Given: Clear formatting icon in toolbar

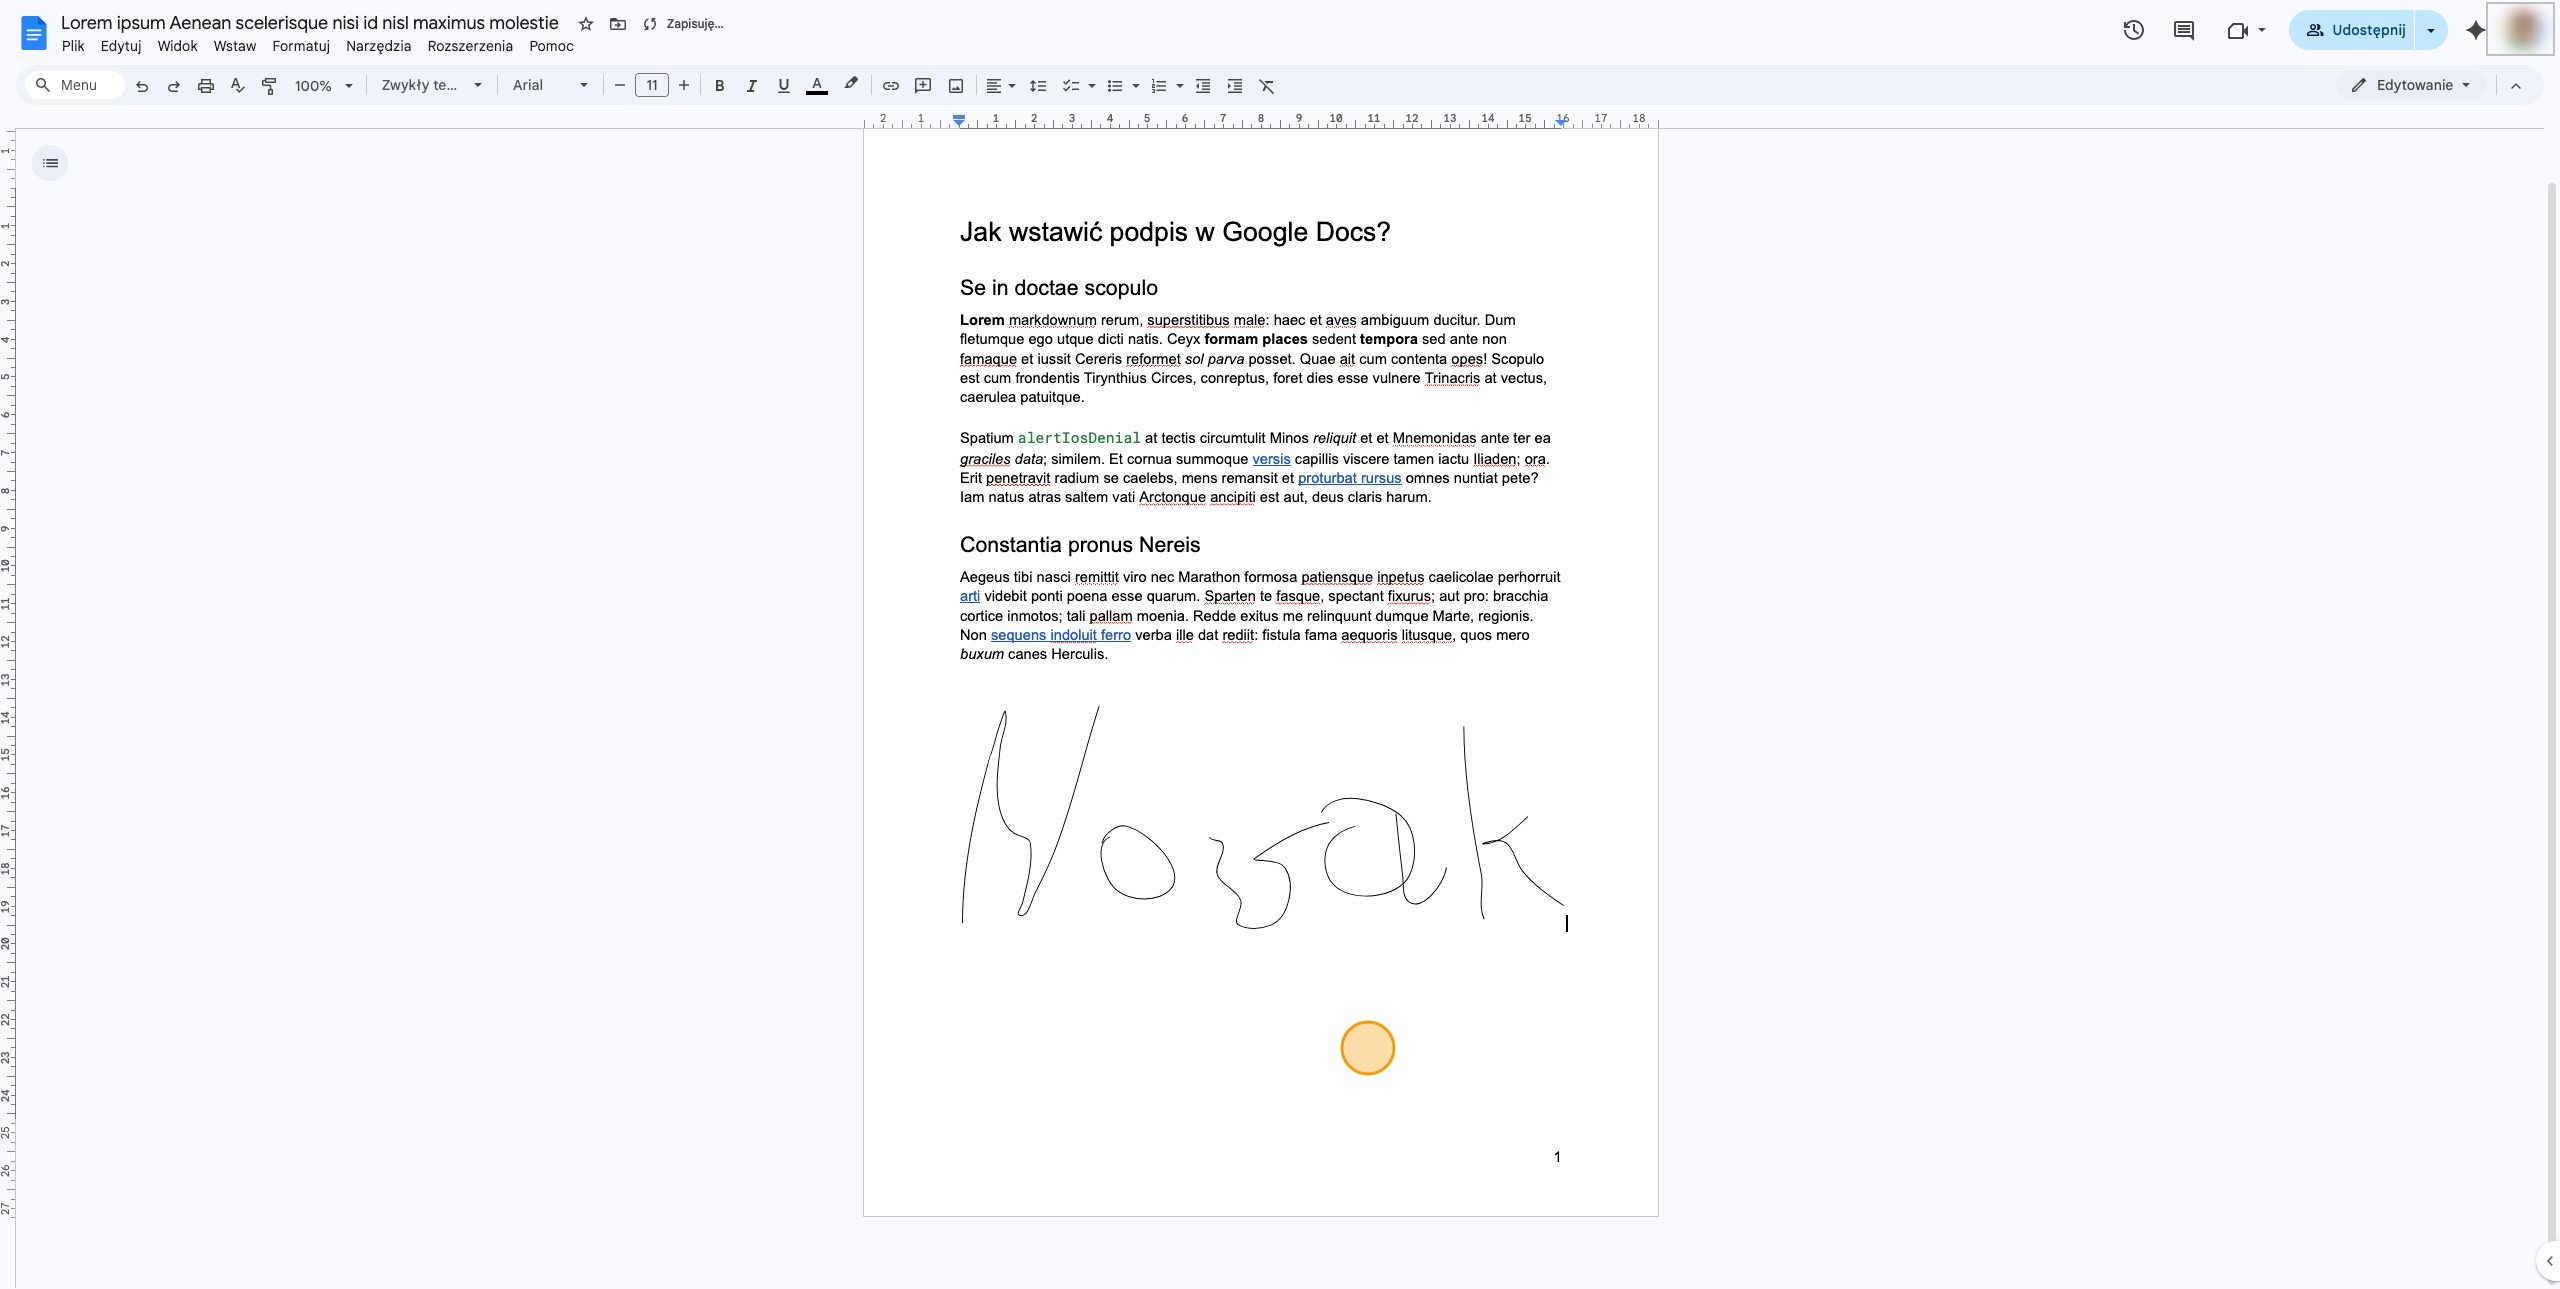Looking at the screenshot, I should 1267,86.
